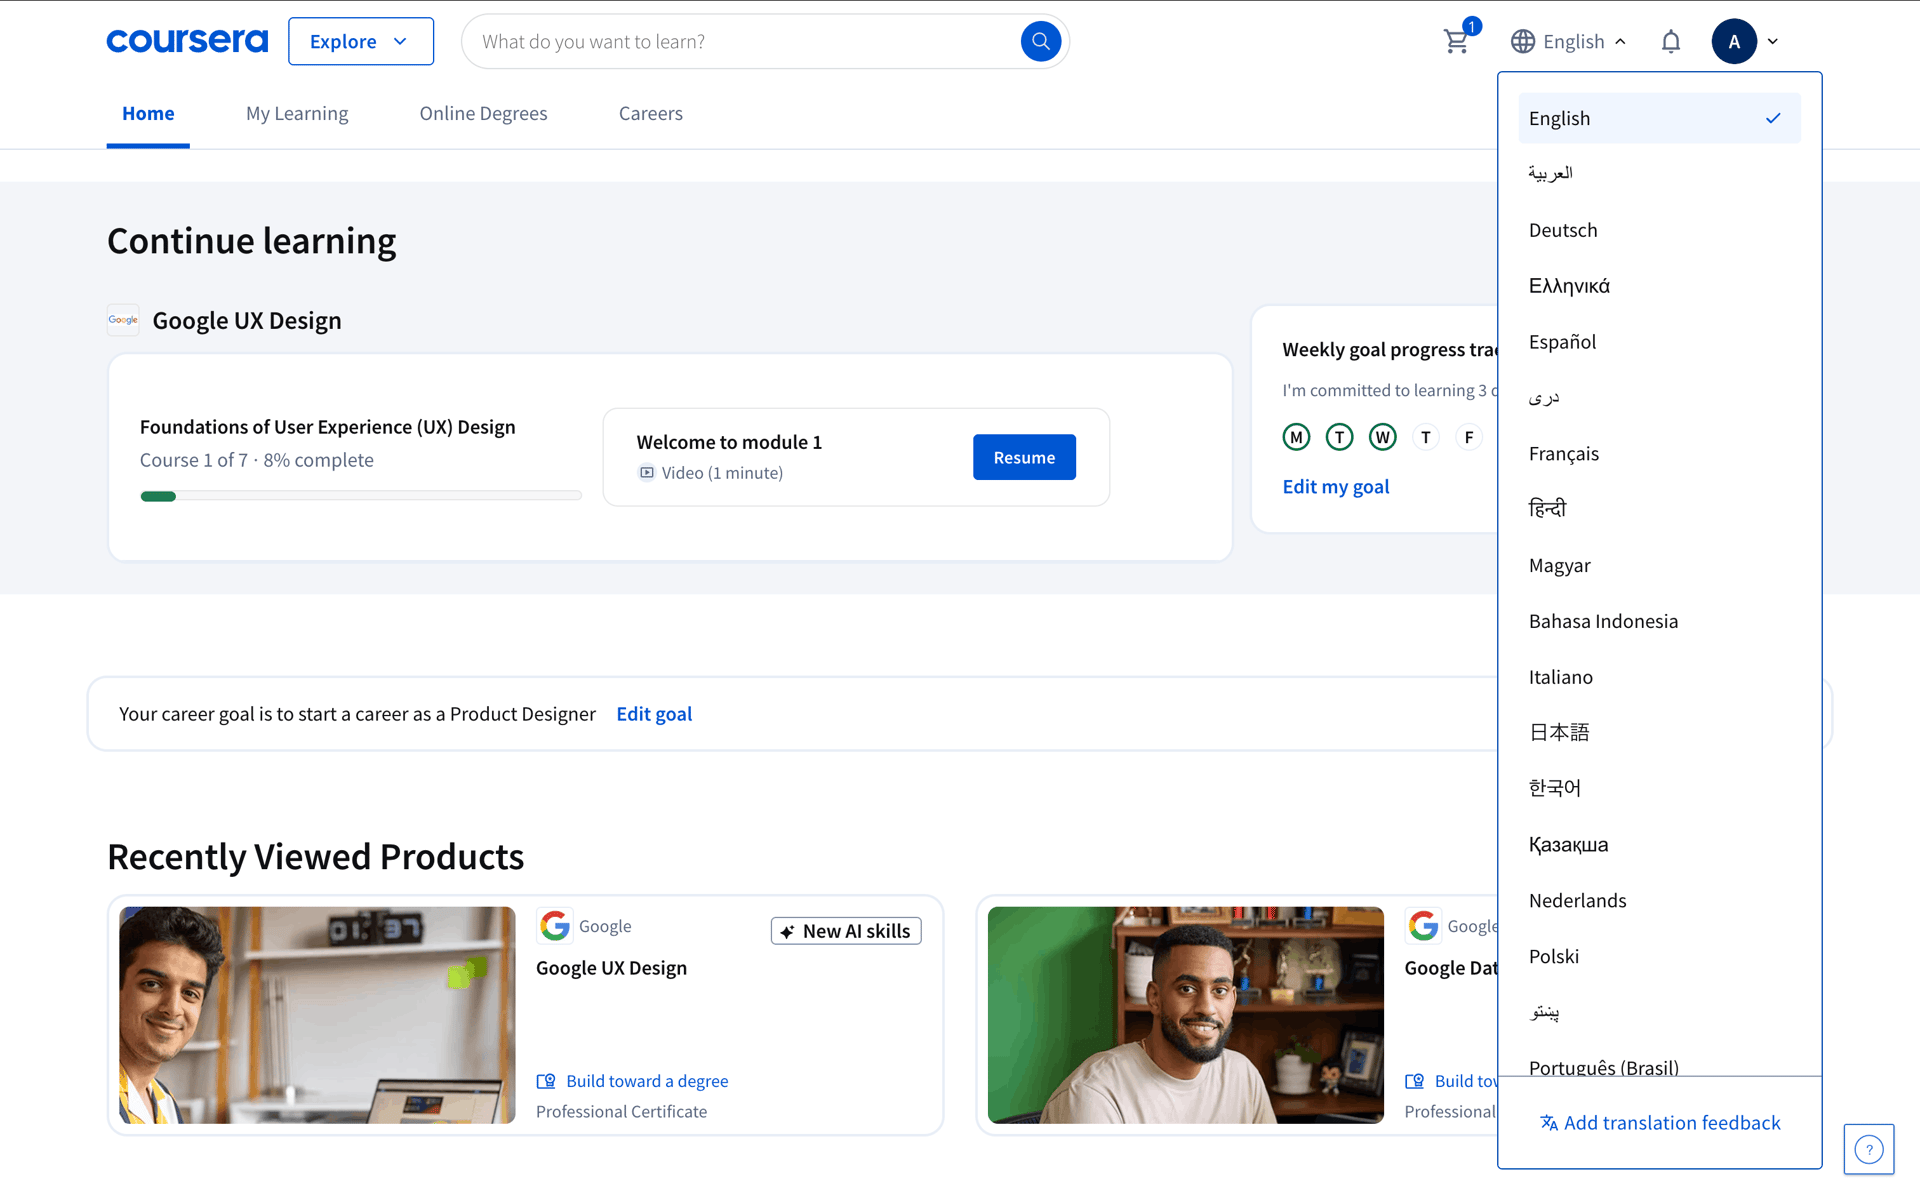Open second Google course card thumbnail
The image size is (1920, 1200).
click(x=1185, y=1015)
